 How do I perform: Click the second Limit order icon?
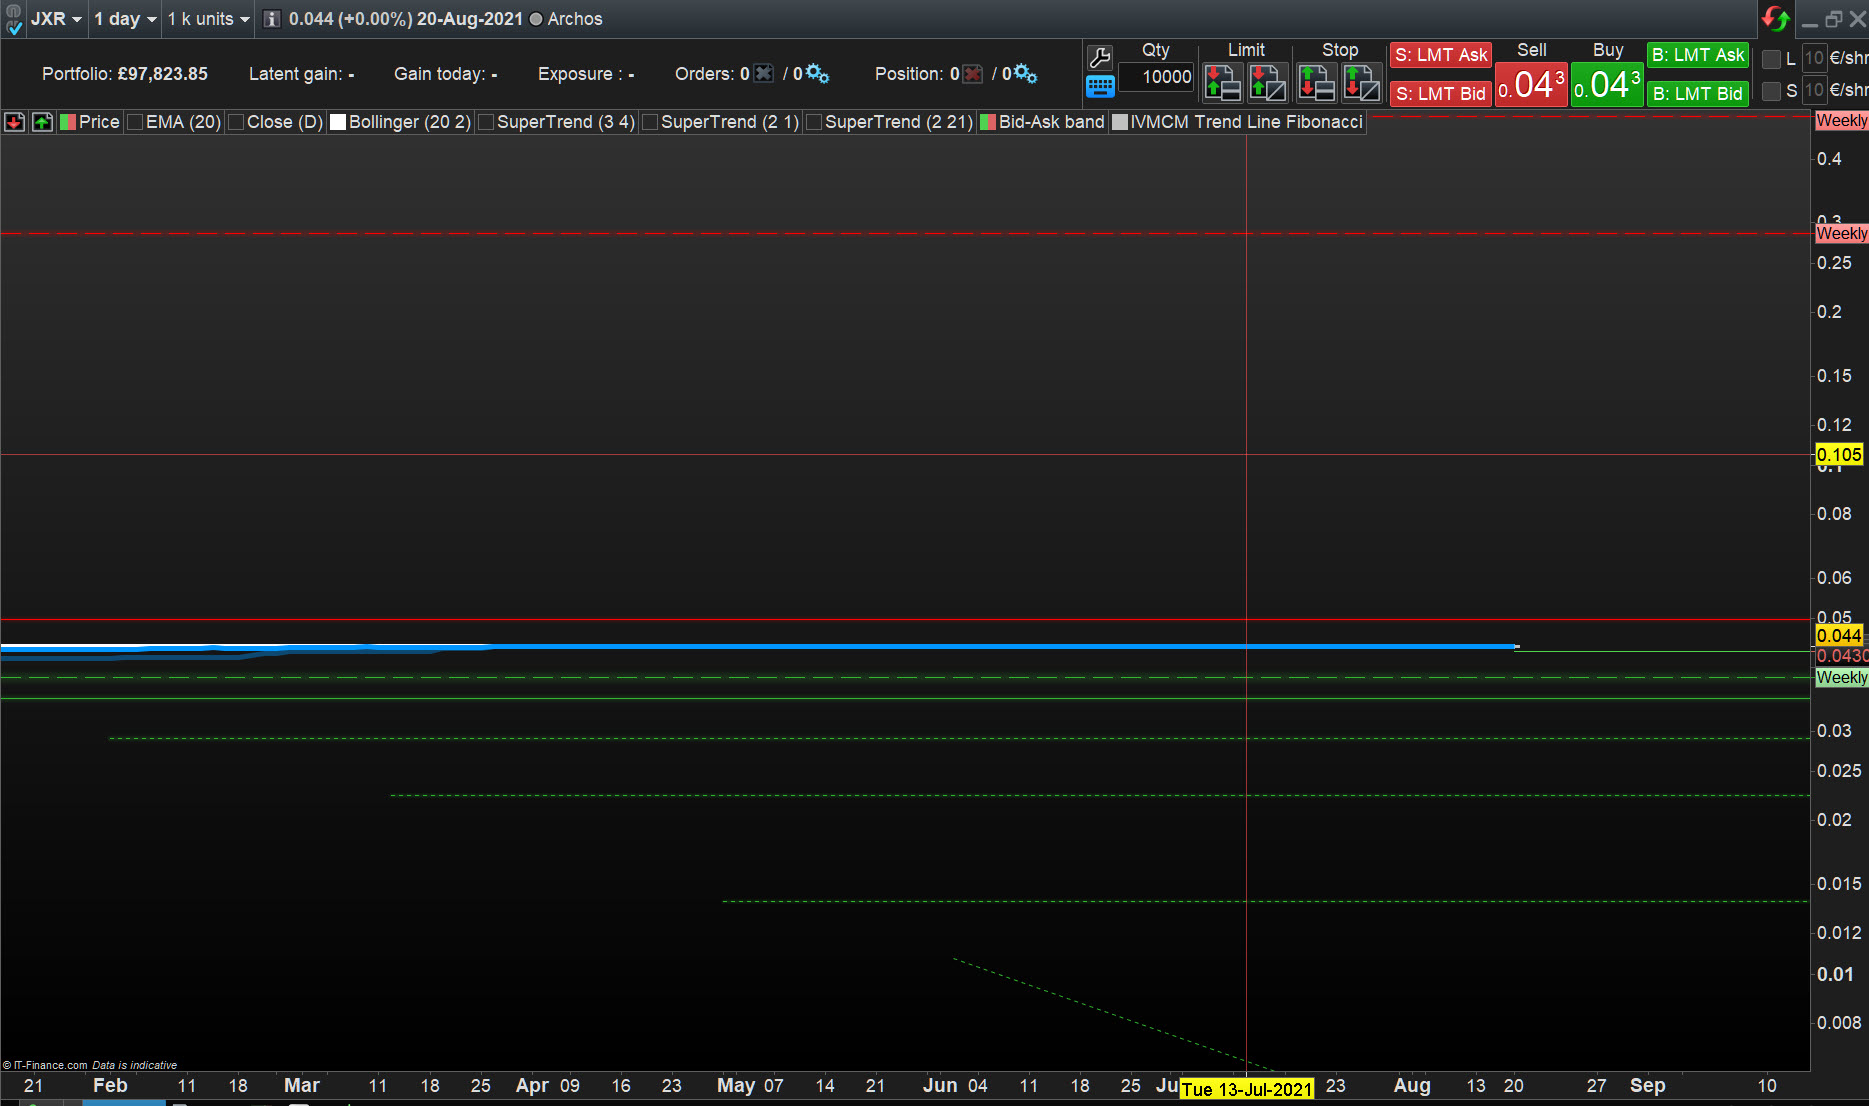tap(1268, 83)
